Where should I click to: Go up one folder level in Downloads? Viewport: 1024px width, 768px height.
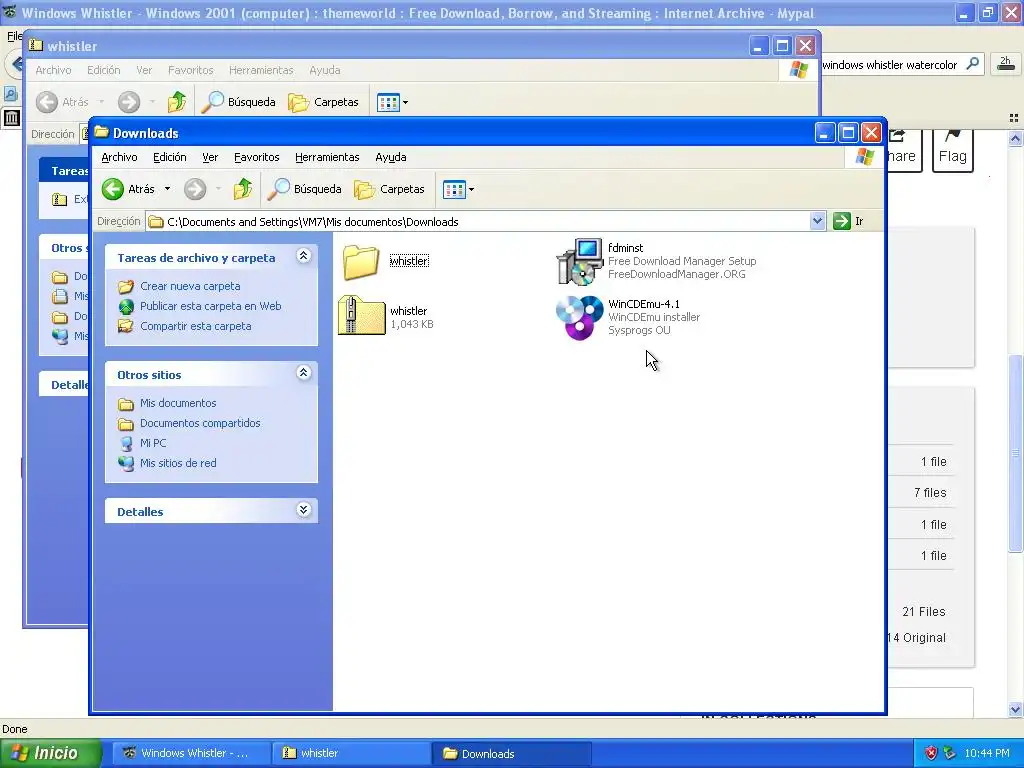pos(243,189)
